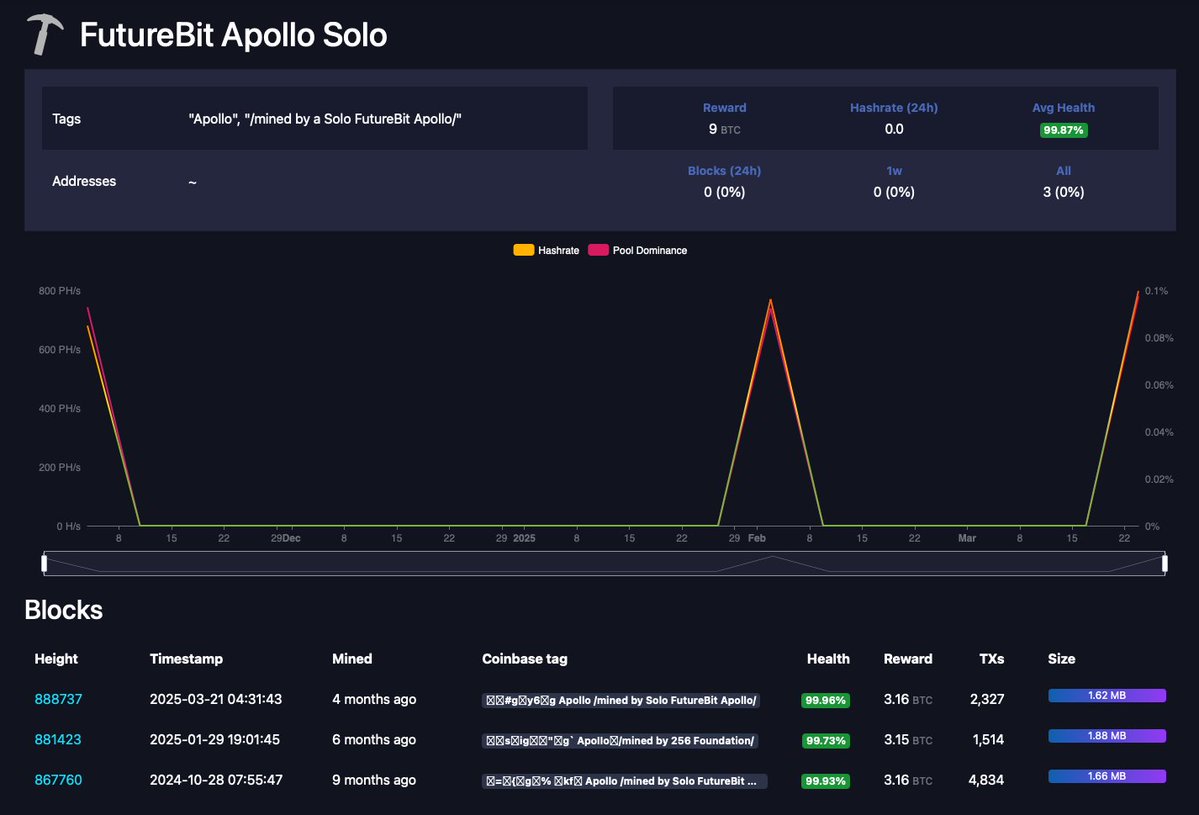Click the FutureBit Apollo Solo page title
This screenshot has height=815, width=1199.
click(233, 35)
